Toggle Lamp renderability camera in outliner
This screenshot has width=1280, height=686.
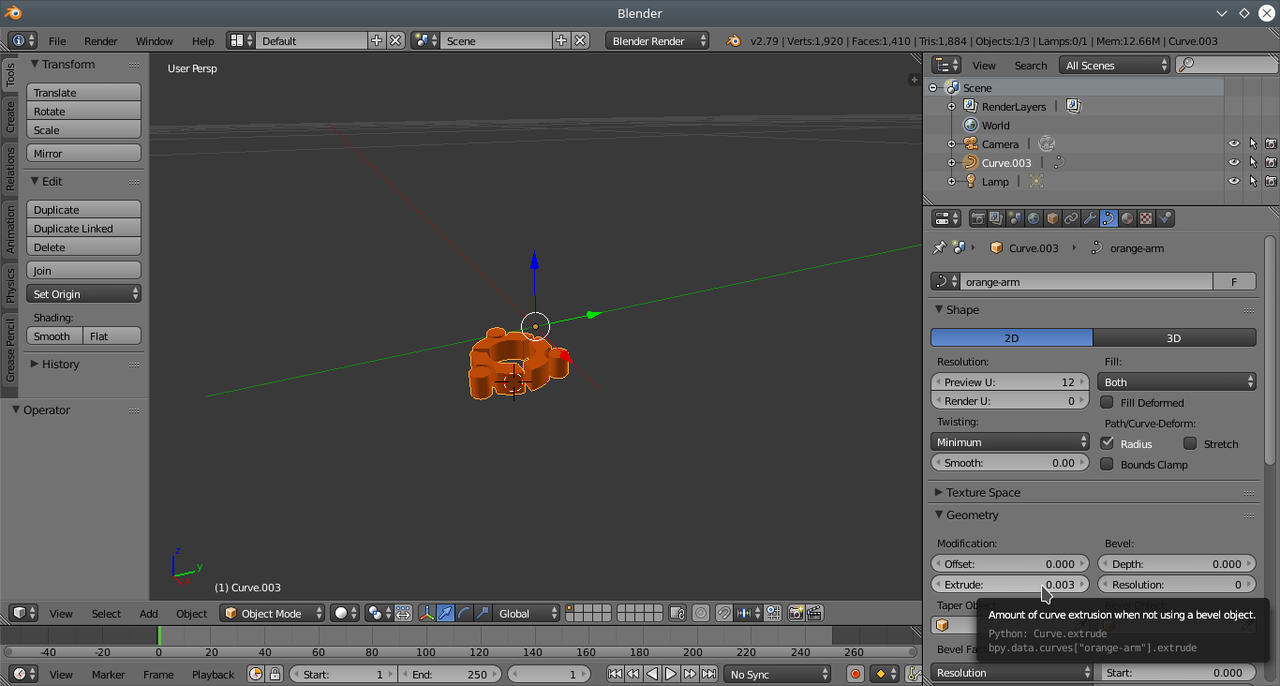click(1271, 181)
